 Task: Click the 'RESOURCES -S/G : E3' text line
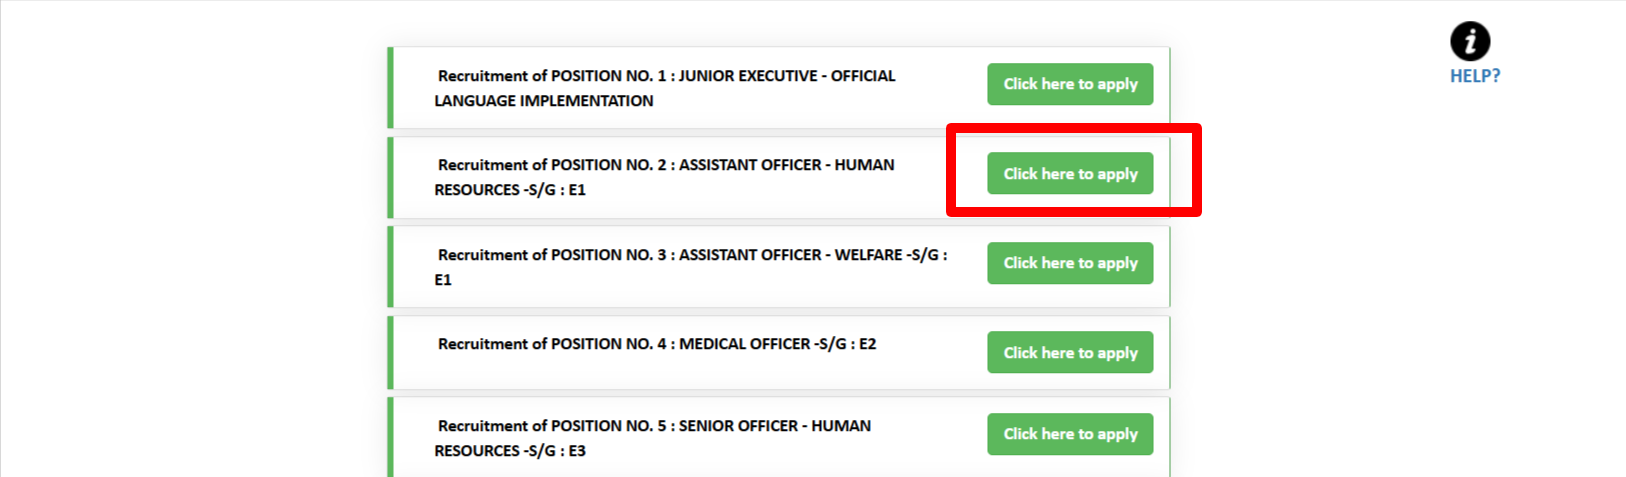tap(510, 451)
